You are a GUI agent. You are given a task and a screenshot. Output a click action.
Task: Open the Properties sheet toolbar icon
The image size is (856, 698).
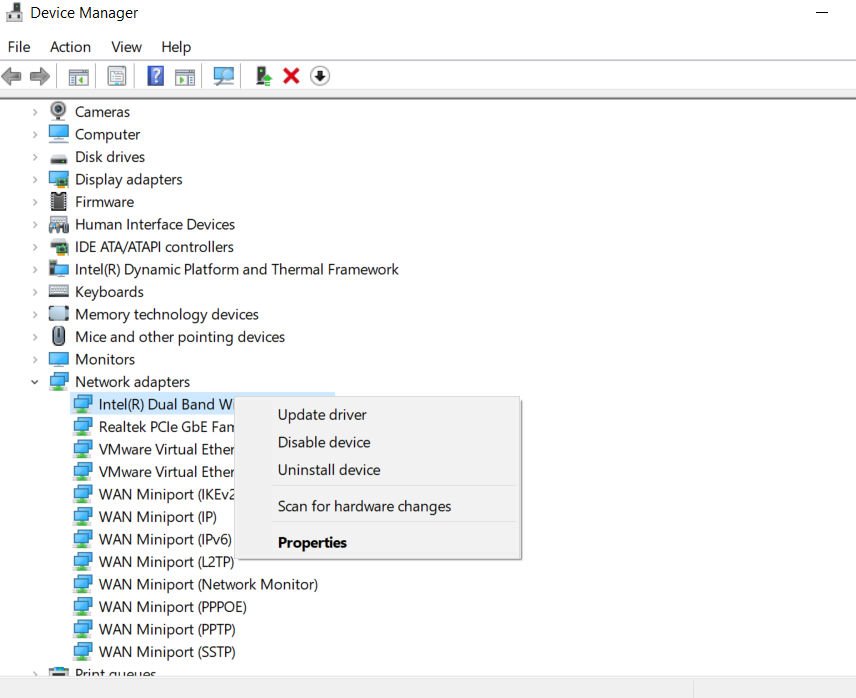coord(116,76)
